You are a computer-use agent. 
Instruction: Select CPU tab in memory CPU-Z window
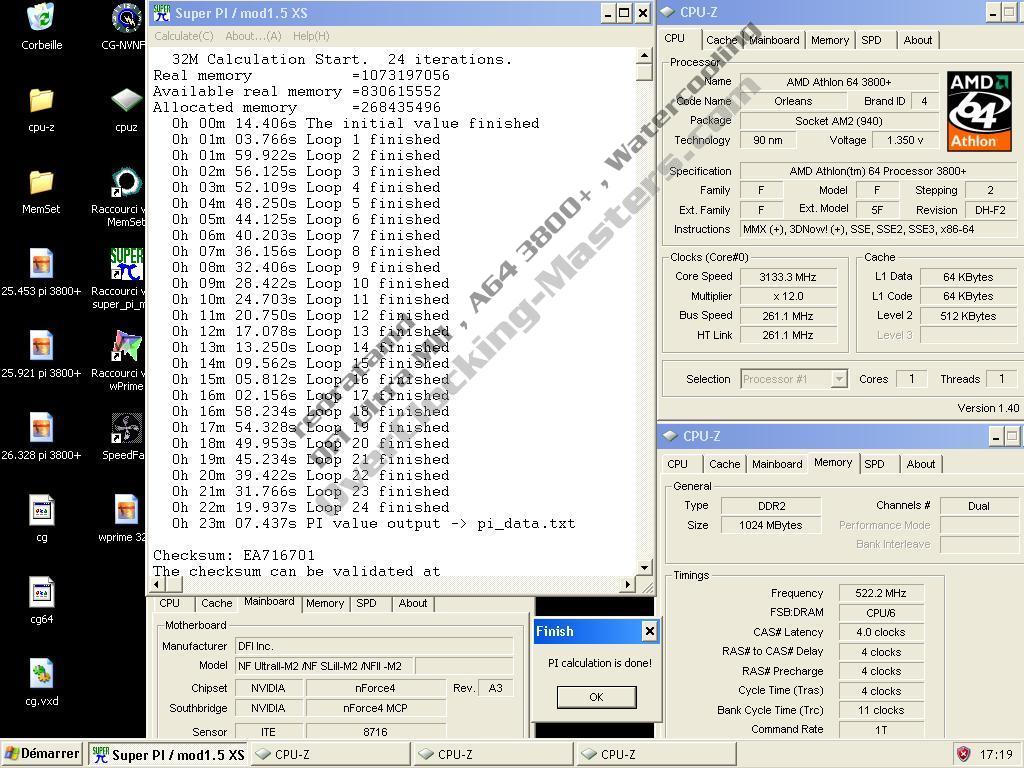coord(677,464)
